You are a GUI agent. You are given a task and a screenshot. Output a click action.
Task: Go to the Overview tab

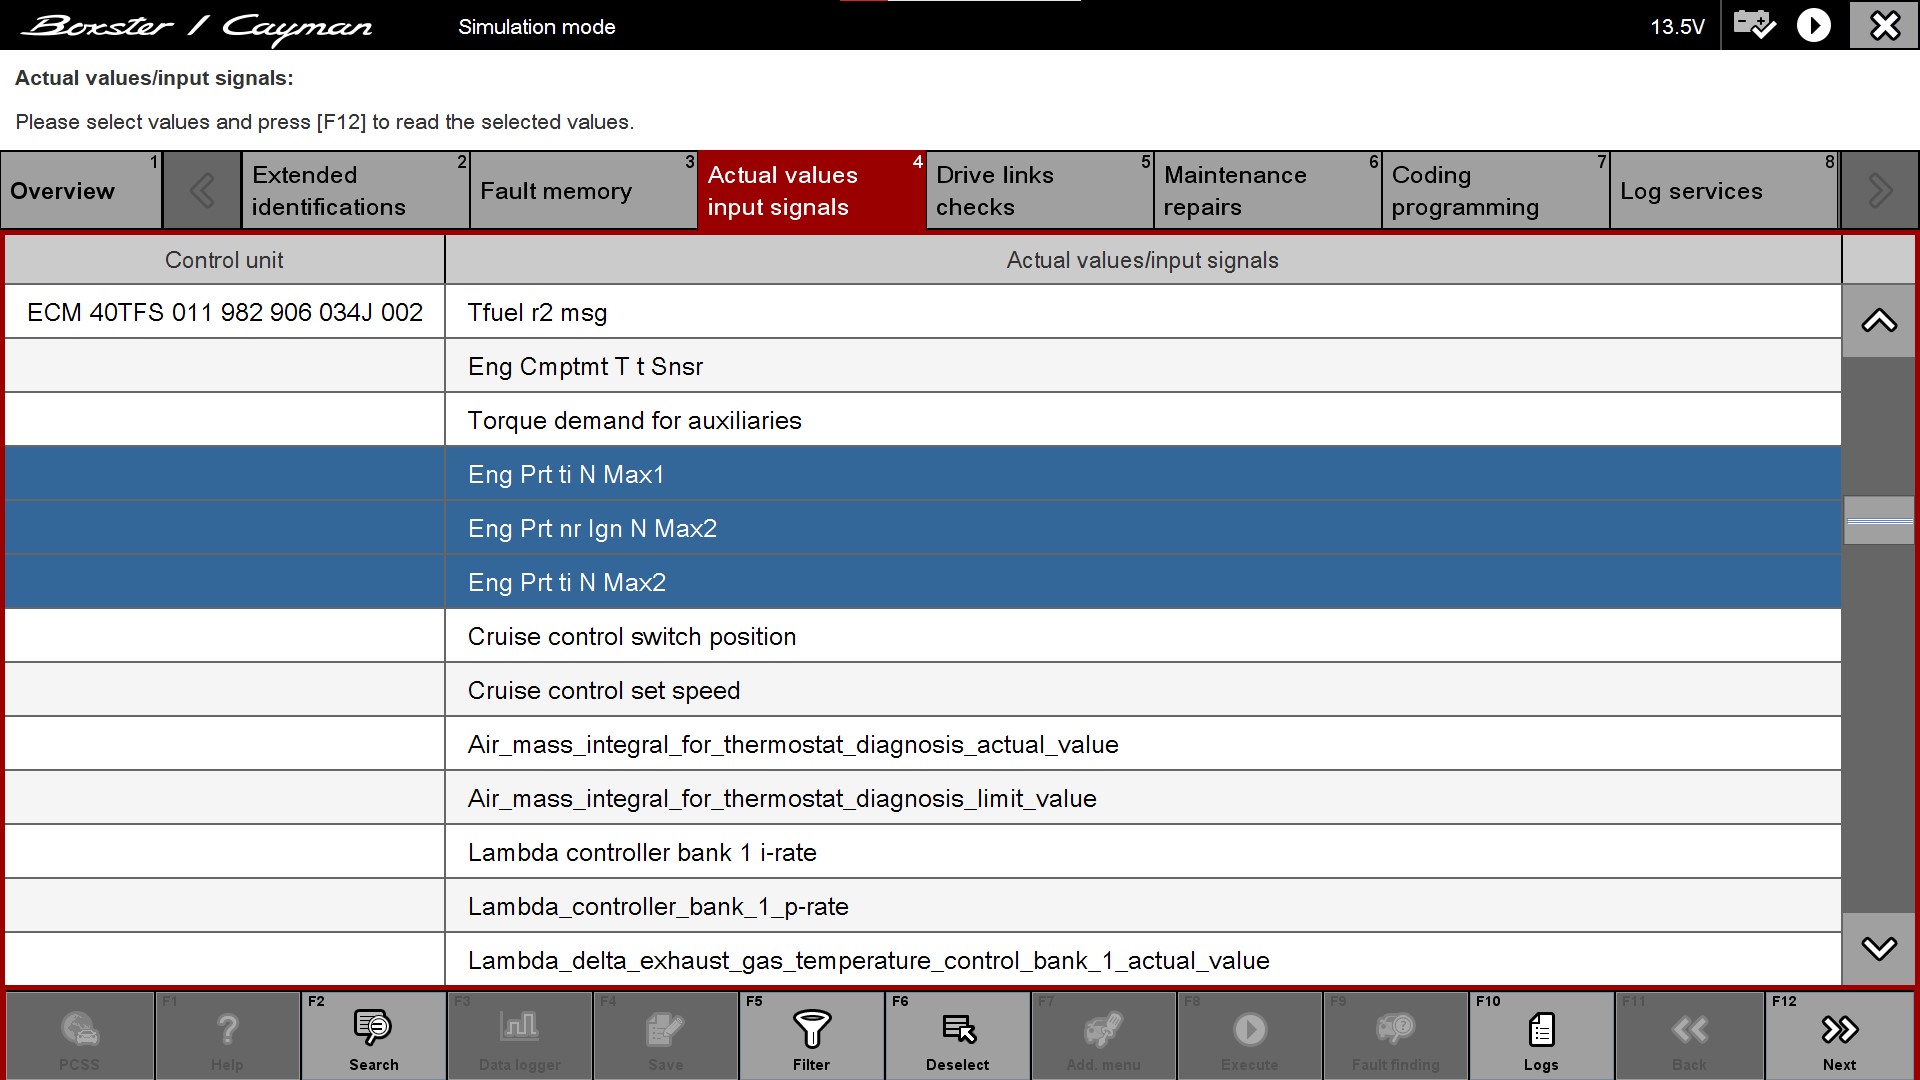(81, 190)
